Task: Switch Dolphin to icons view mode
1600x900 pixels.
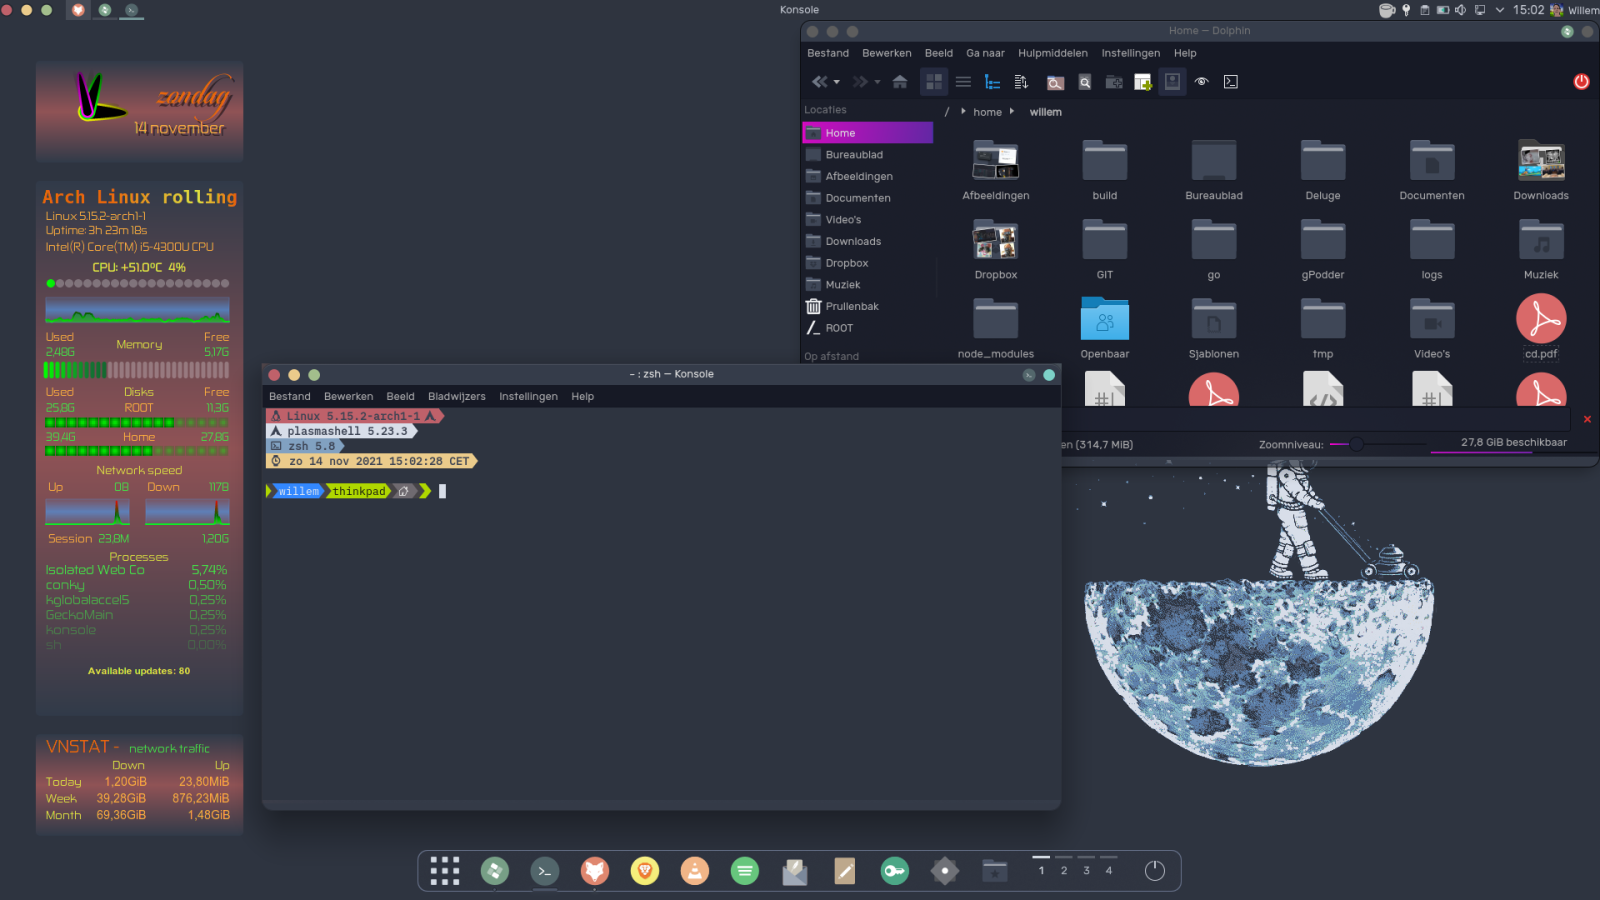Action: [934, 82]
